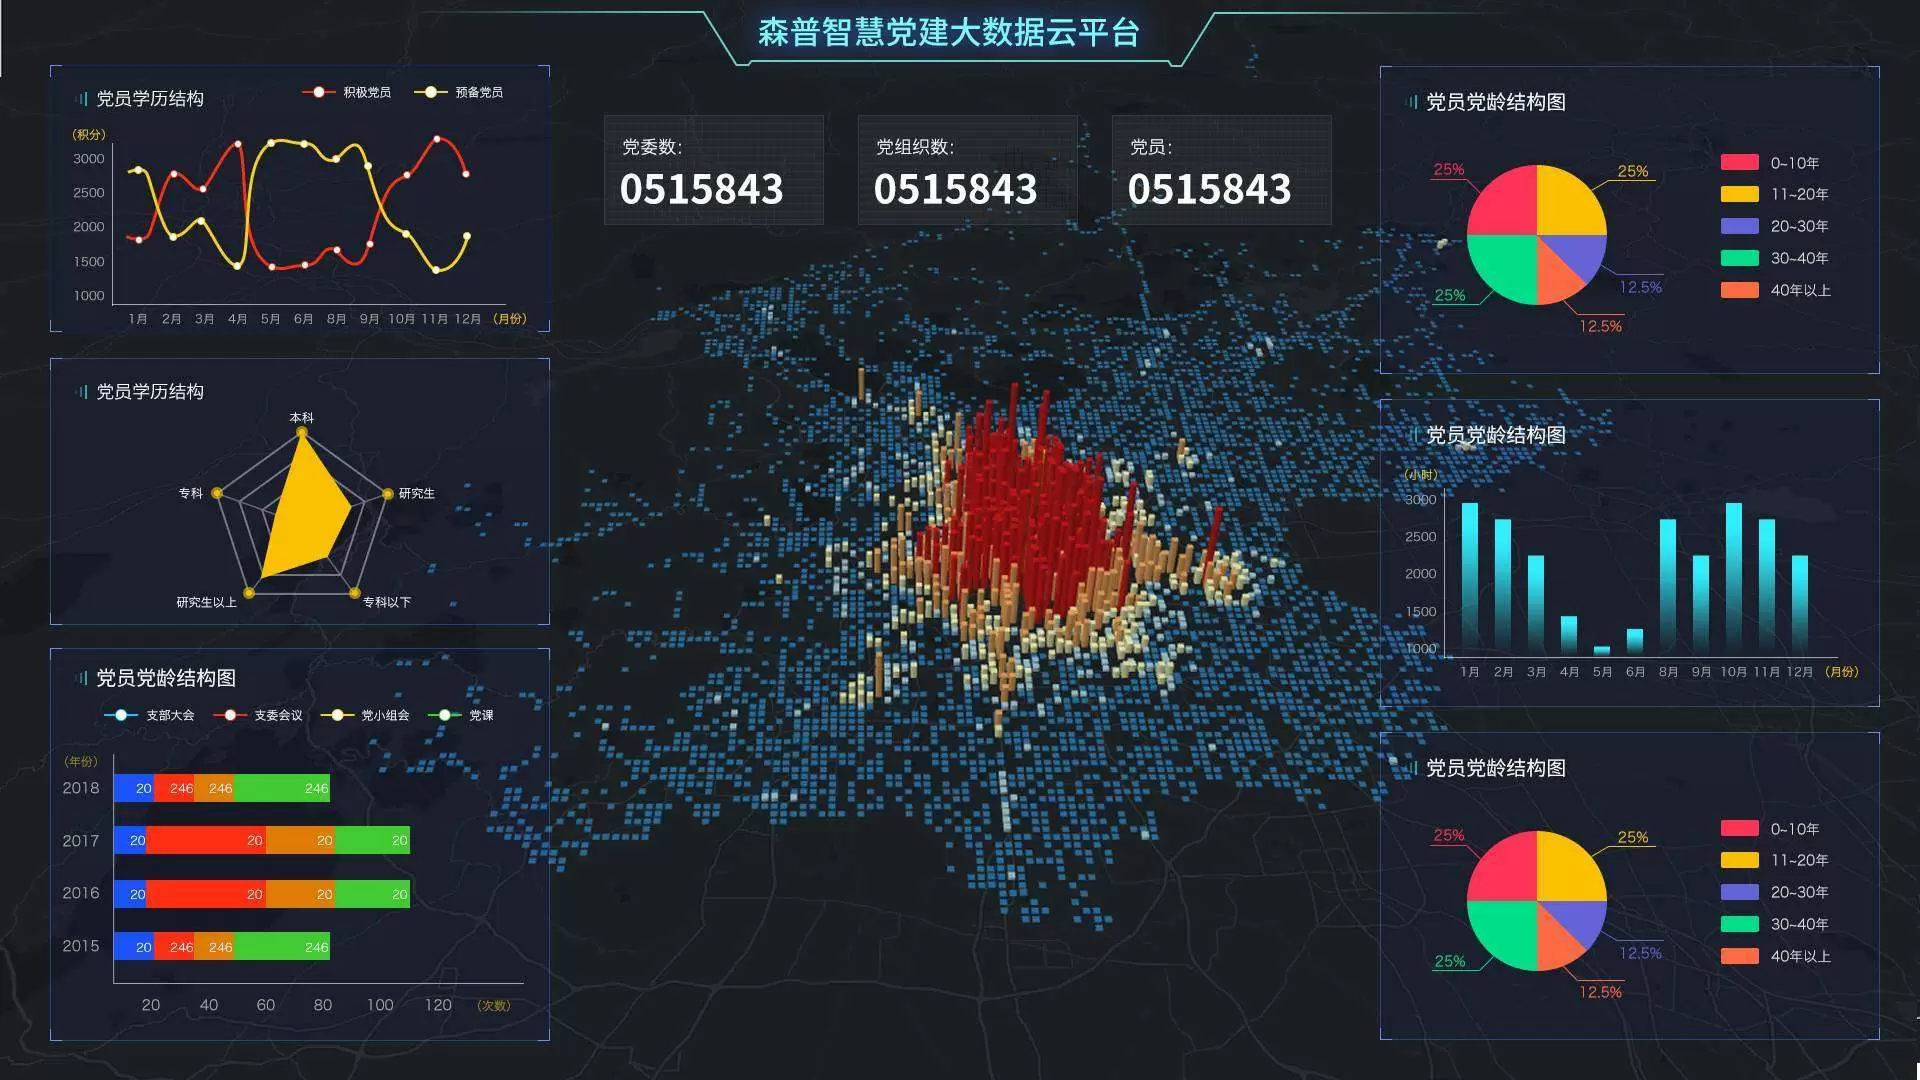Click the orange segment of the 2016 bar
This screenshot has height=1080, width=1920.
pos(300,894)
